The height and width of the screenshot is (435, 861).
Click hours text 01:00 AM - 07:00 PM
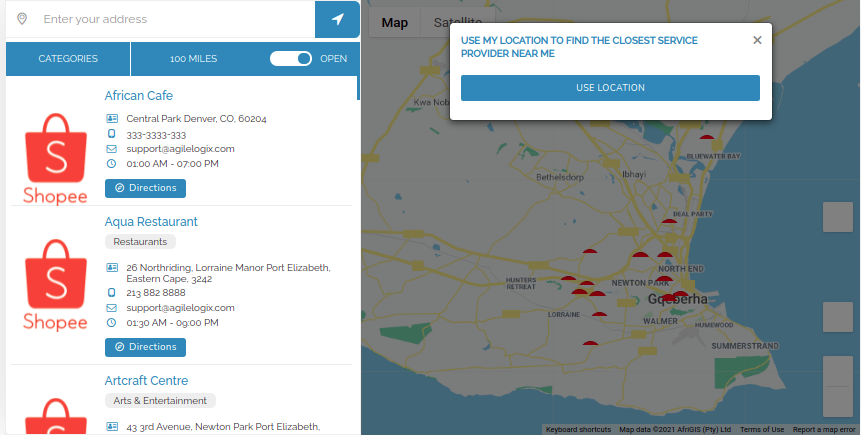(x=172, y=164)
